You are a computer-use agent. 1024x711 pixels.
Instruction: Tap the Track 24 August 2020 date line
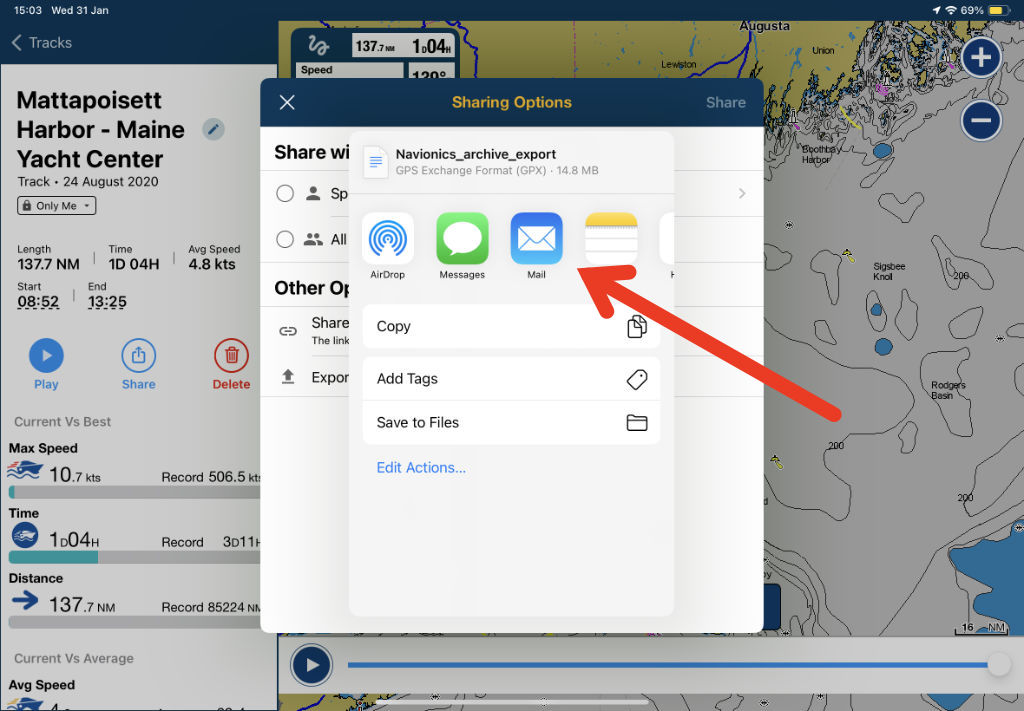coord(88,182)
